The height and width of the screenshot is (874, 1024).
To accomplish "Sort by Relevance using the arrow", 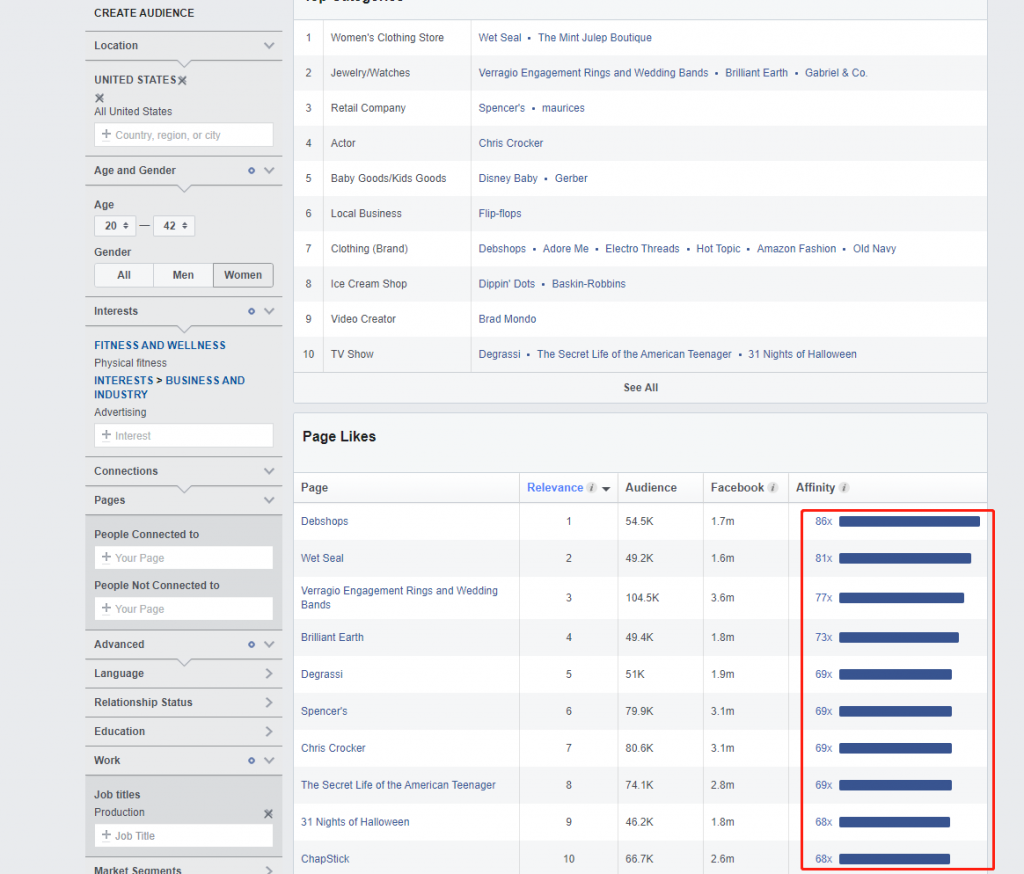I will coord(606,489).
